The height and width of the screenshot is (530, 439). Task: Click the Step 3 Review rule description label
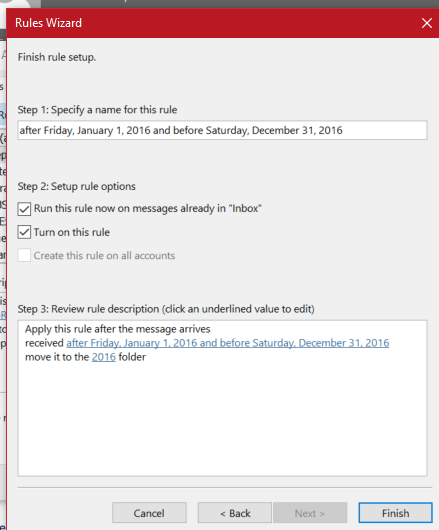pos(166,309)
